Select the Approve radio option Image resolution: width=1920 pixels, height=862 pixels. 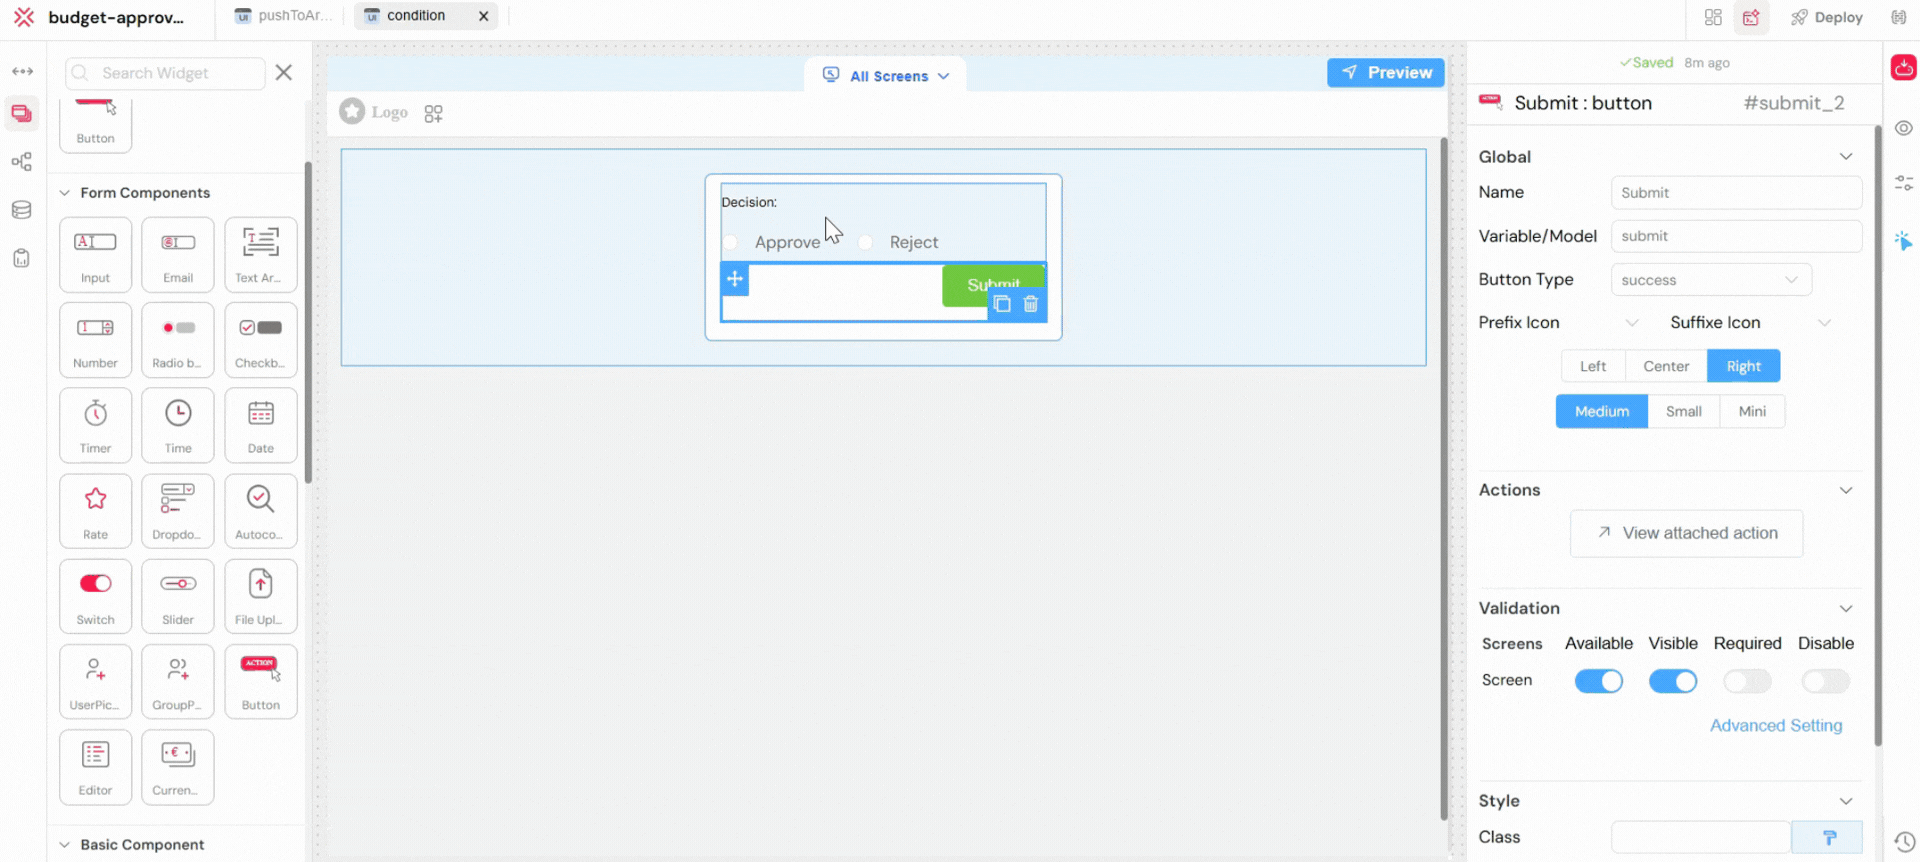click(731, 242)
